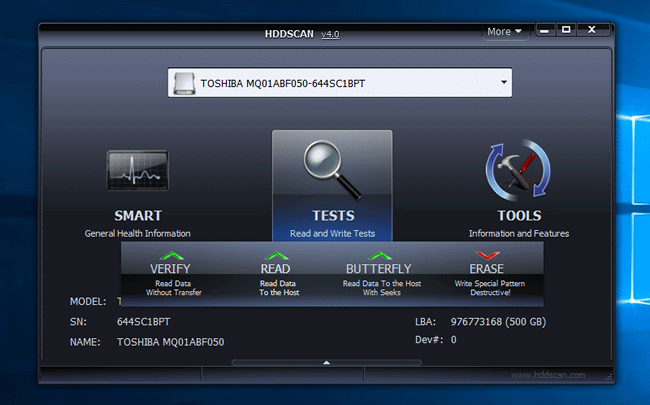Click the hard drive icon in drive selector

click(x=184, y=83)
